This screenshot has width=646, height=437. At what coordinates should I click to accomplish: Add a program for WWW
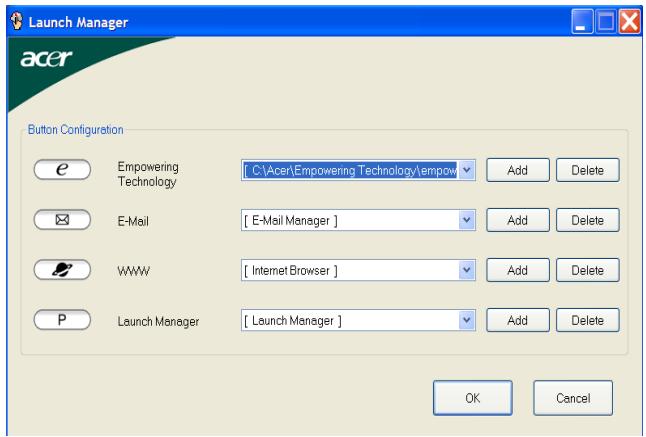(518, 271)
